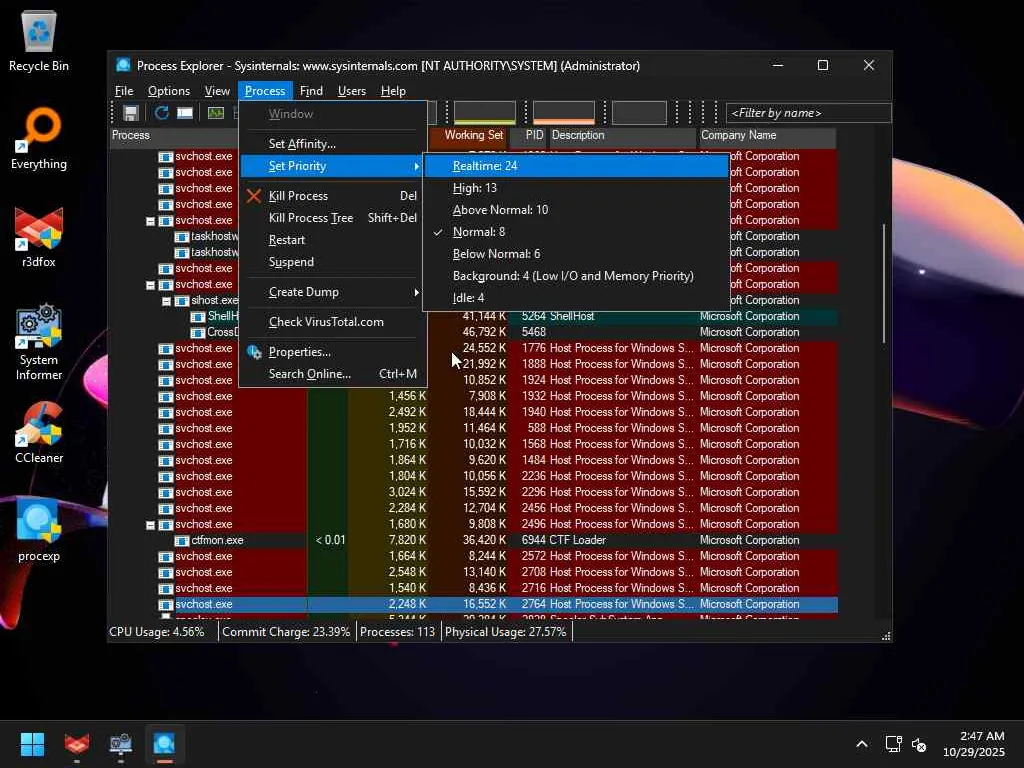Open procexp desktop shortcut
This screenshot has height=768, width=1024.
39,530
